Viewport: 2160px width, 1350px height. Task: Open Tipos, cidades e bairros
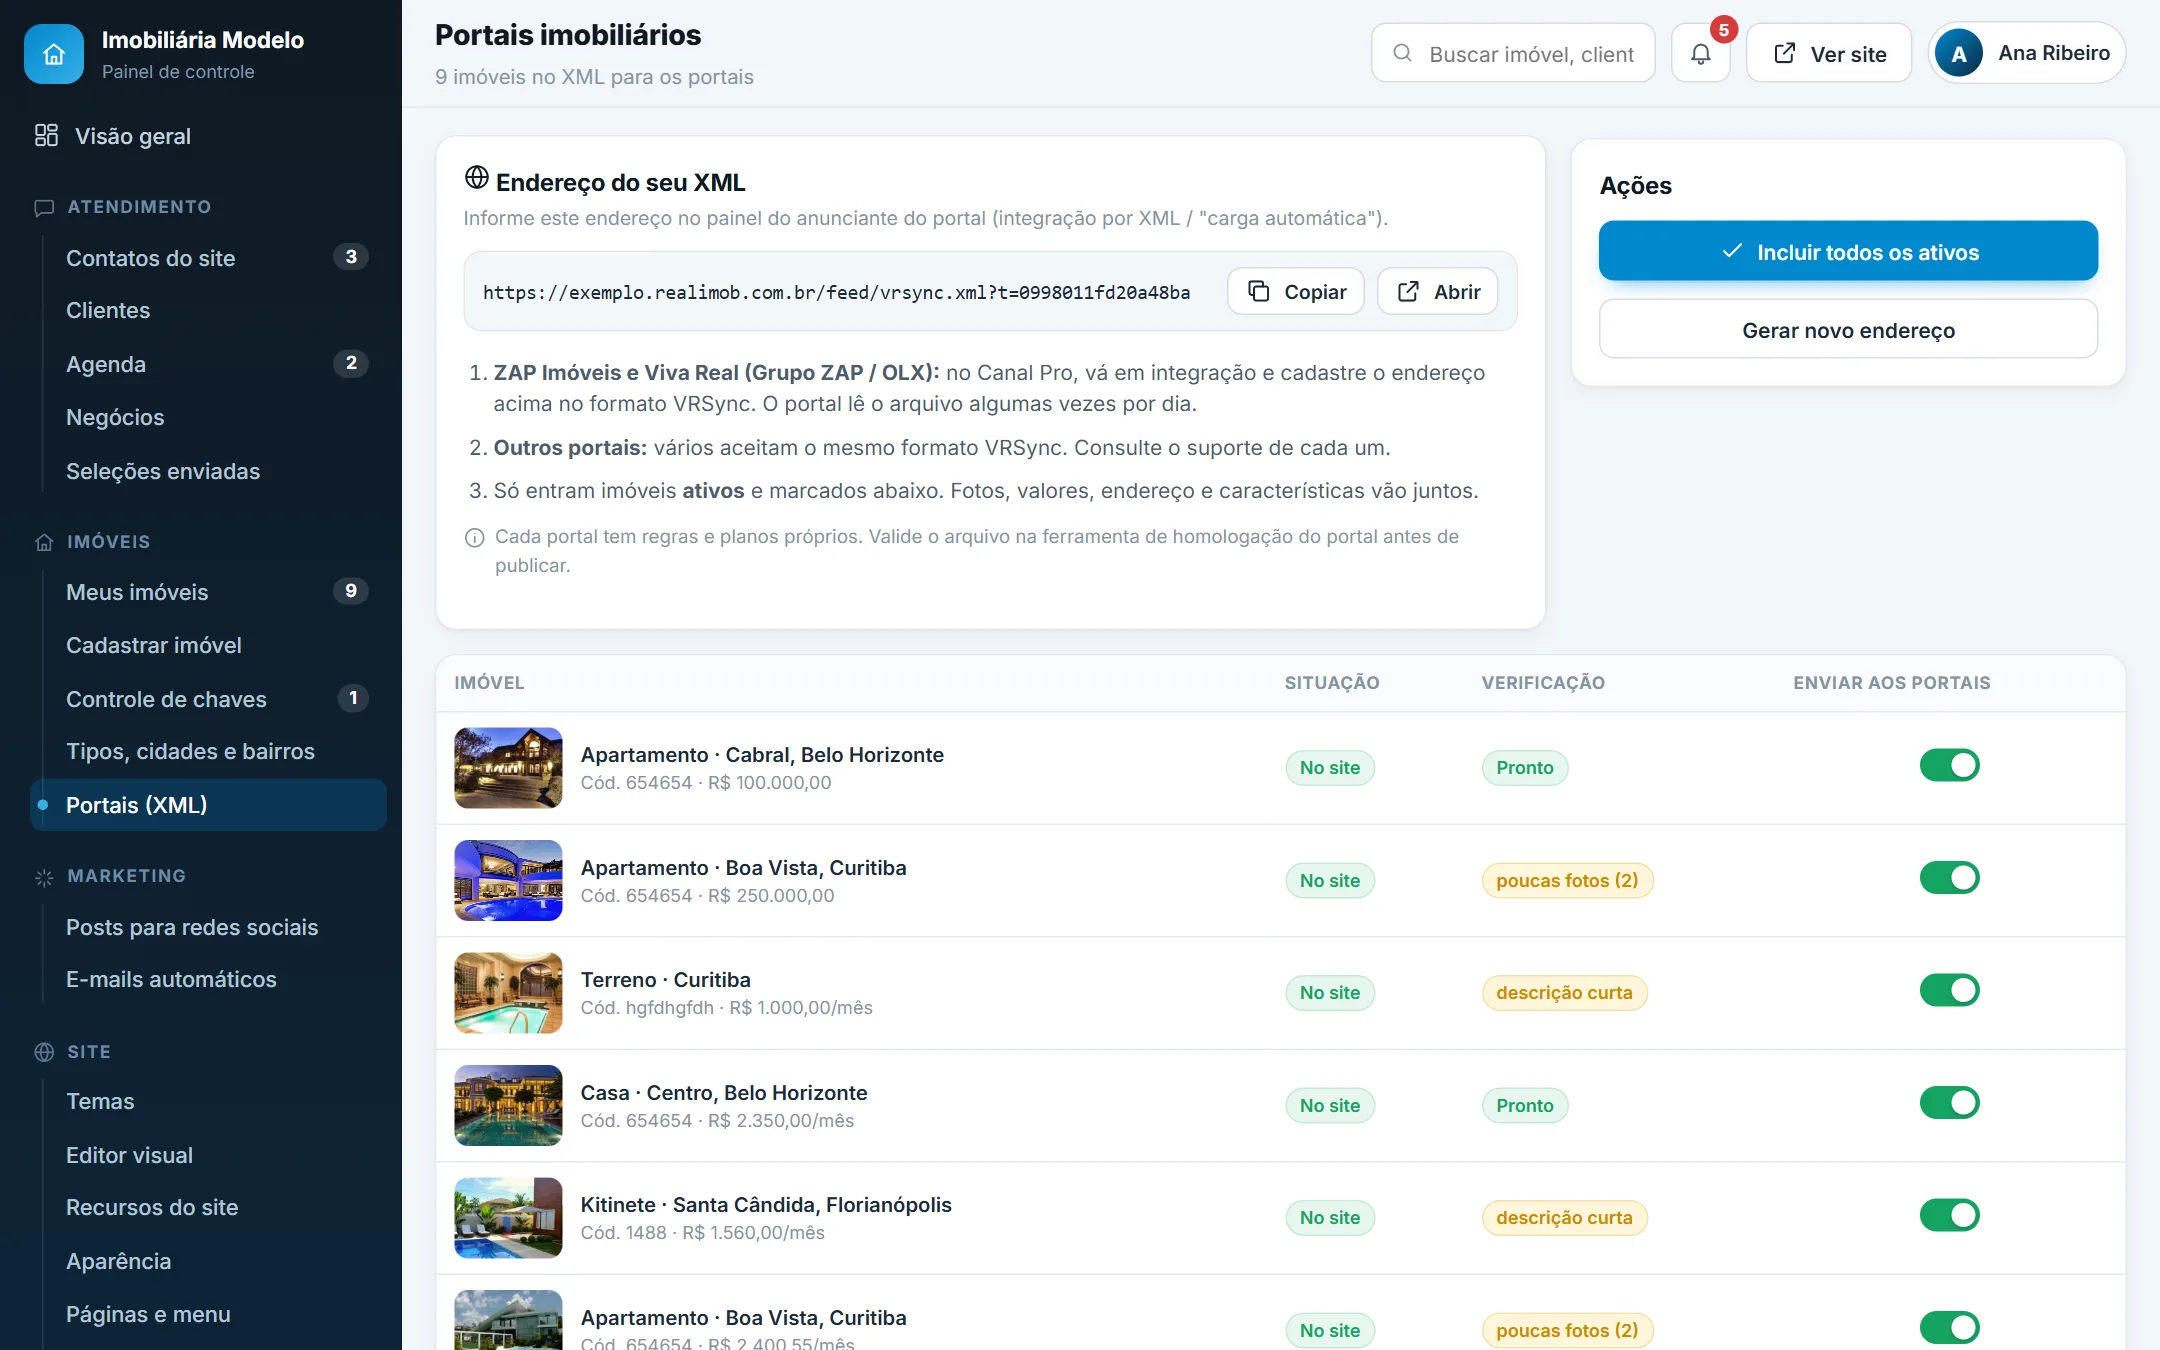tap(209, 751)
